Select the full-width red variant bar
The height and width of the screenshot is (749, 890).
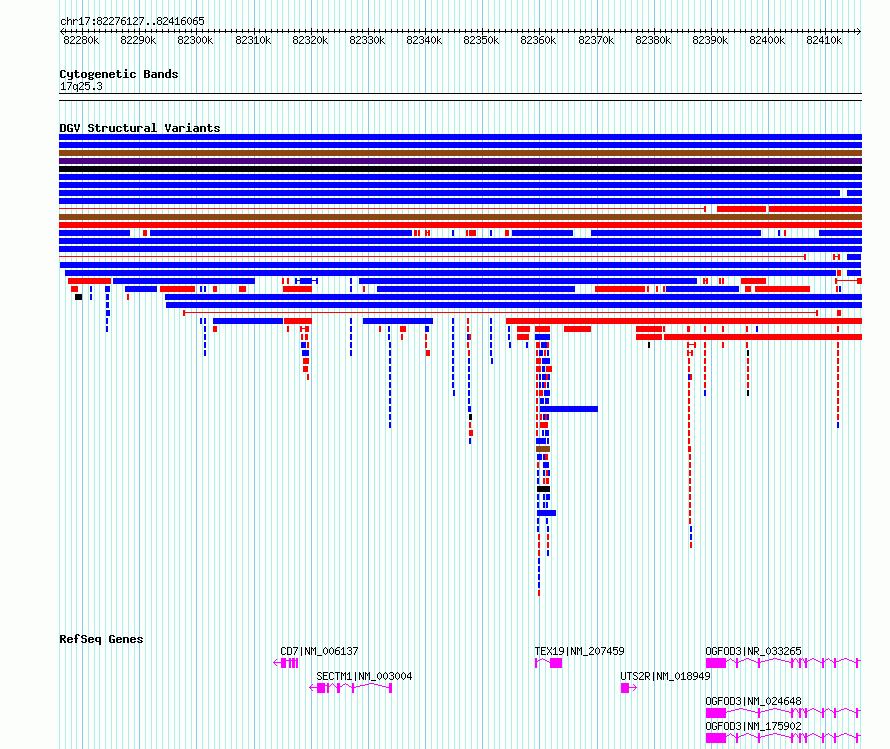tap(460, 225)
